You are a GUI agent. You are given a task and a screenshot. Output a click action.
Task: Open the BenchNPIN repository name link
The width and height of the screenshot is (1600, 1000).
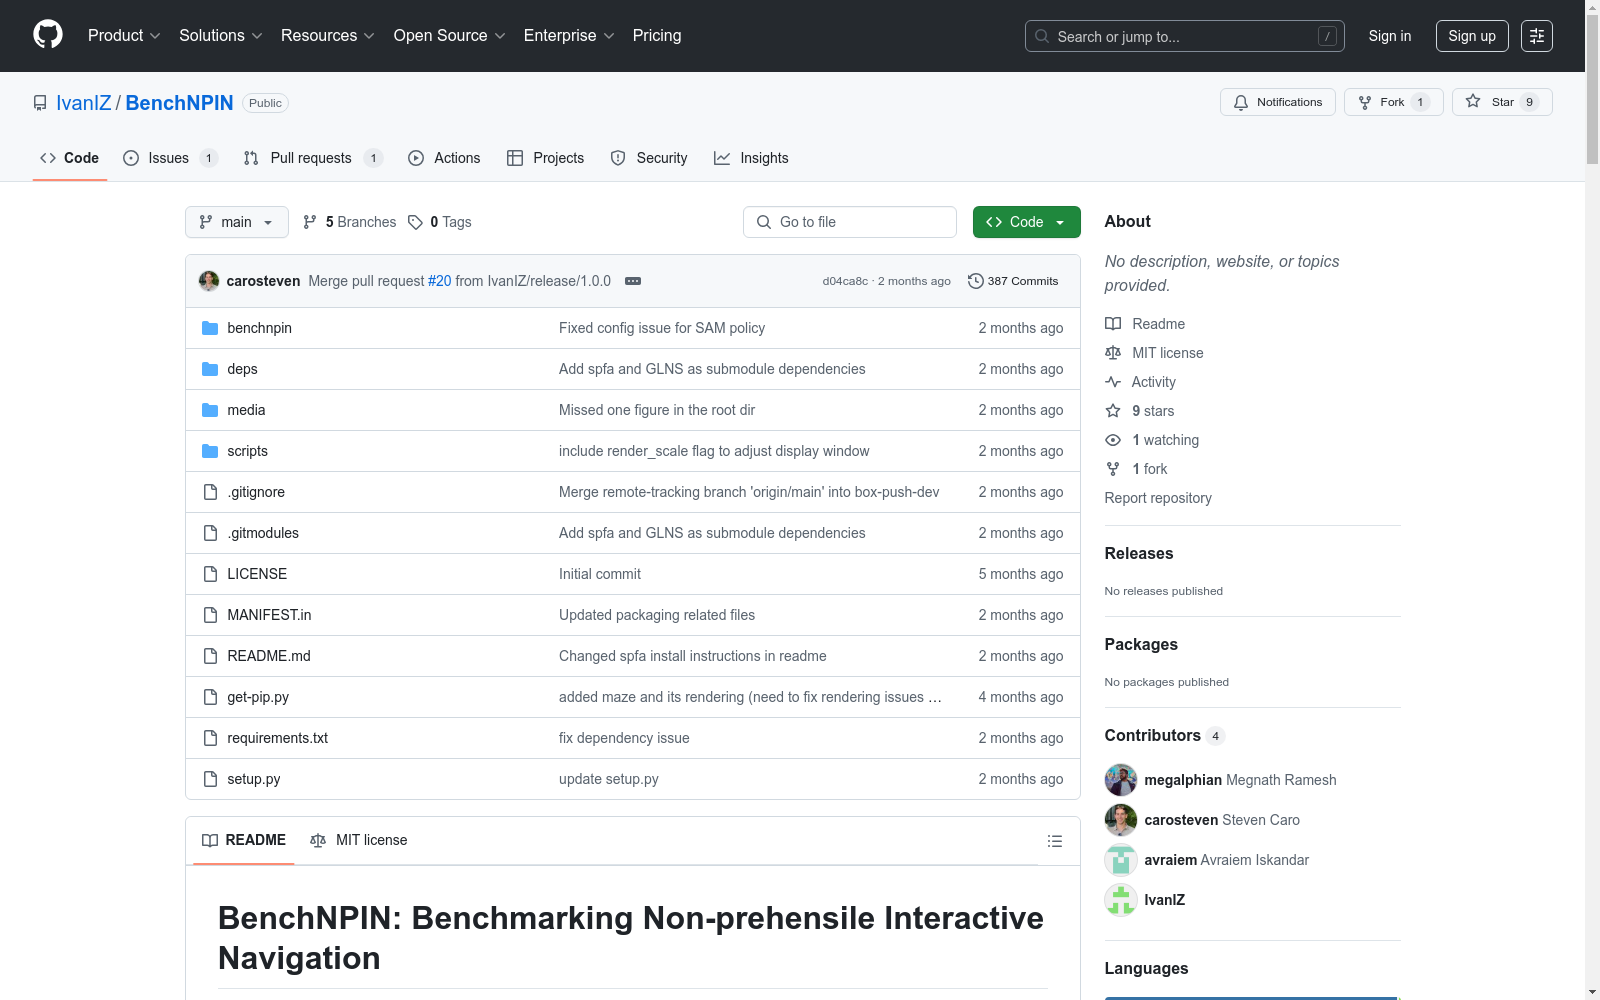pyautogui.click(x=180, y=103)
